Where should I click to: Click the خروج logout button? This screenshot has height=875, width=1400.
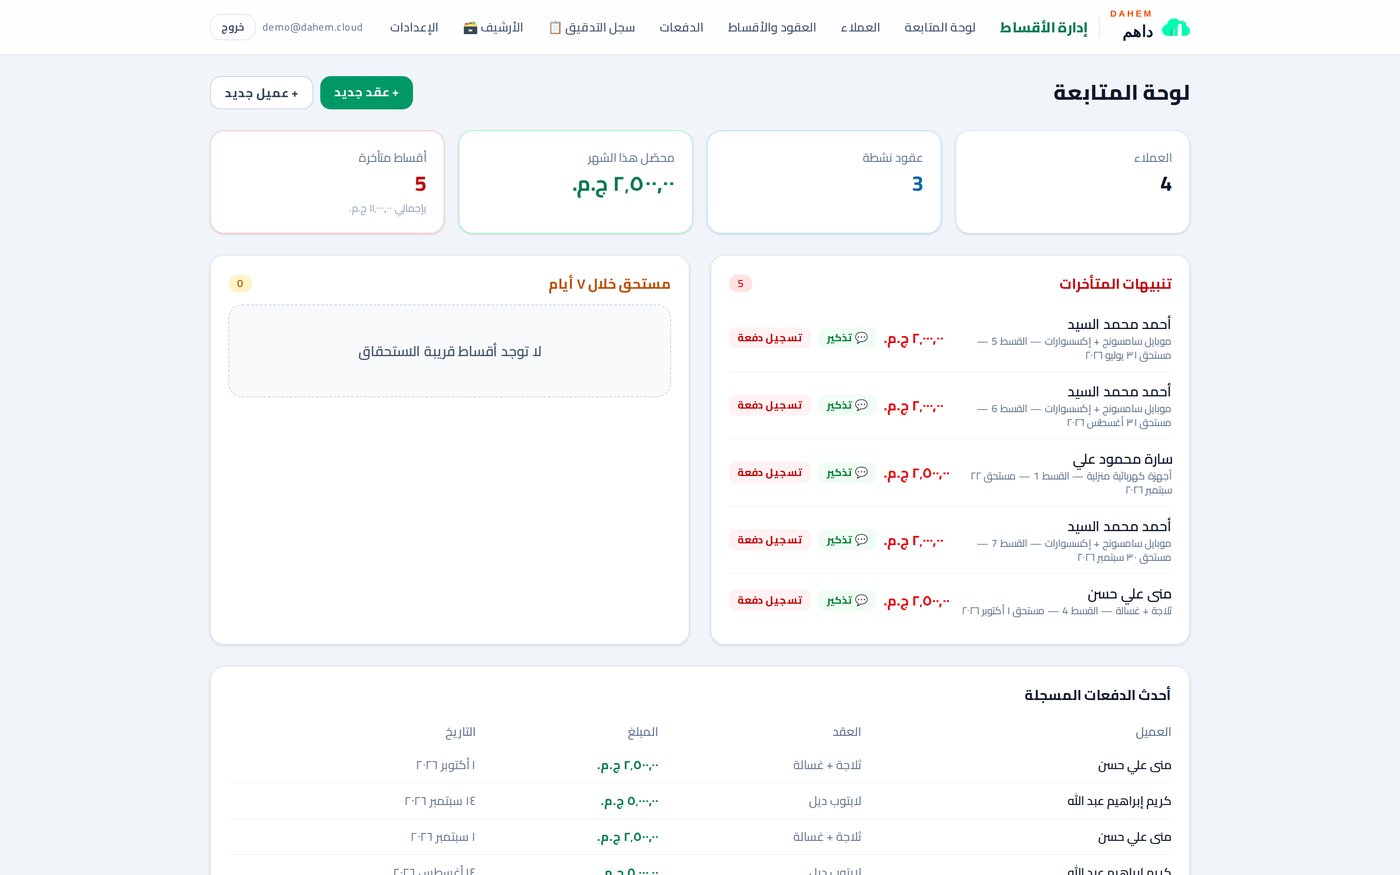pyautogui.click(x=233, y=27)
